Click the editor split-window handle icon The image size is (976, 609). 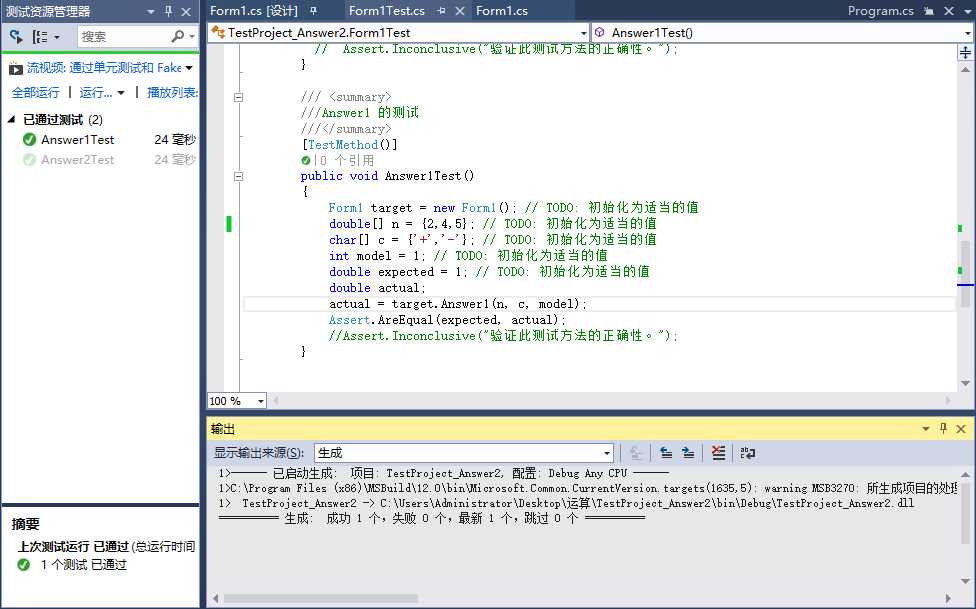pos(965,53)
